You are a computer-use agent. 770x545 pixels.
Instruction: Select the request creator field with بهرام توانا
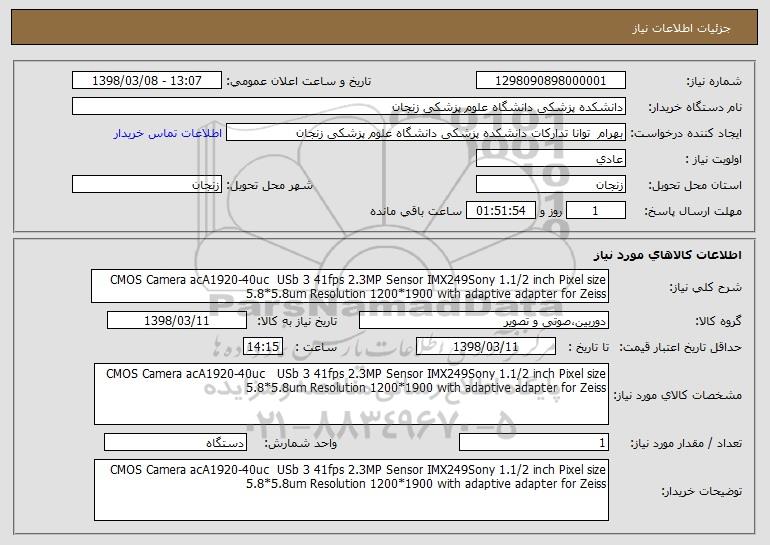click(426, 133)
